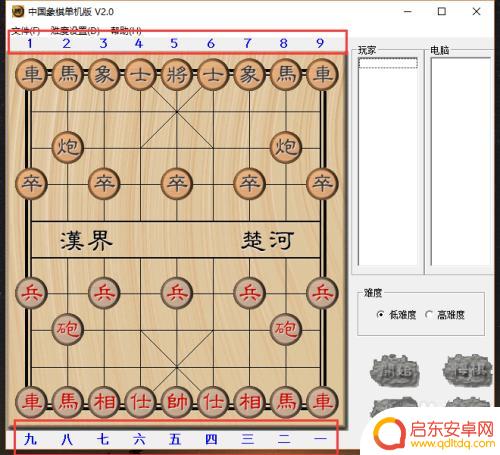Click the blue file label 五 at bottom

(x=175, y=439)
